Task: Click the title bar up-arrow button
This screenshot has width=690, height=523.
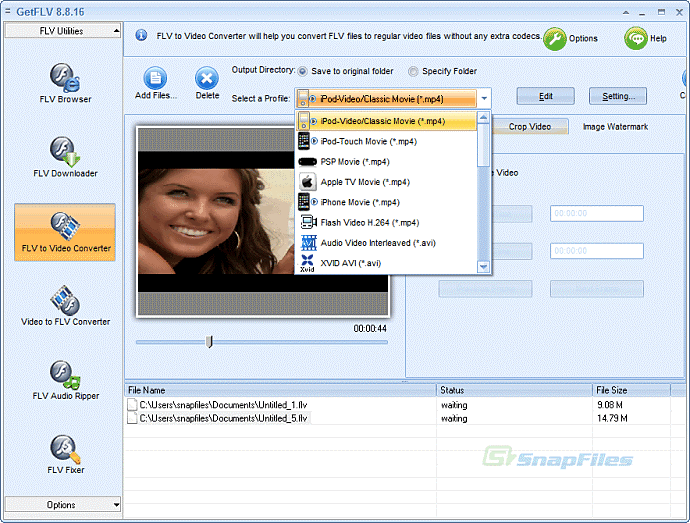Action: (626, 13)
